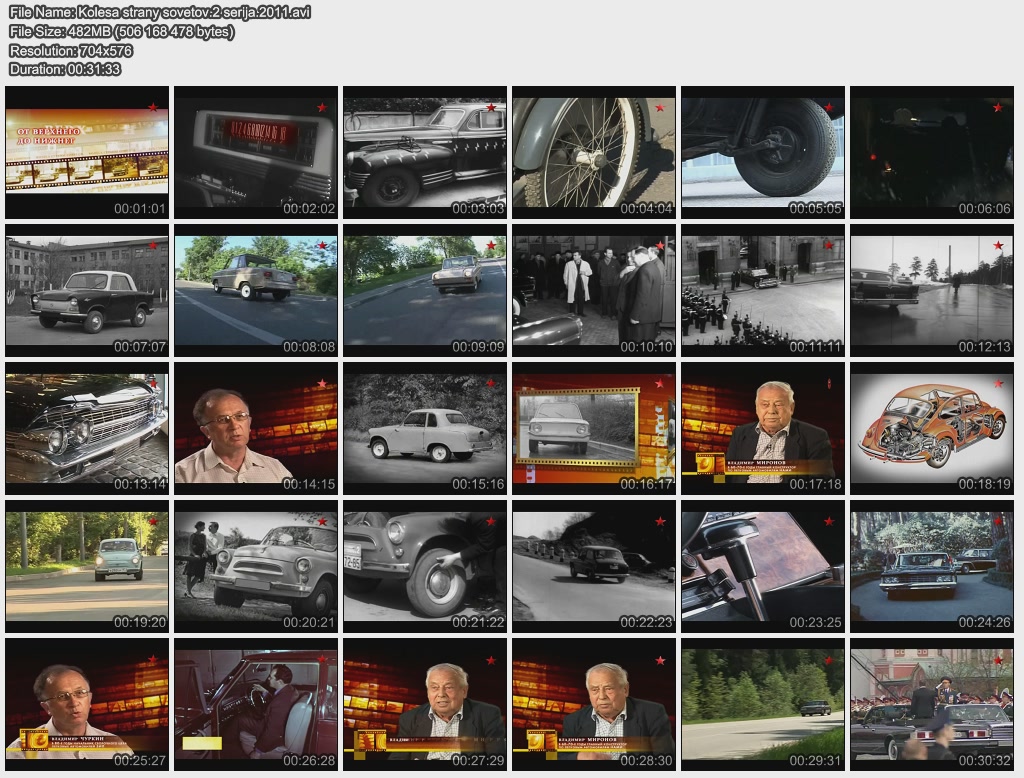Click the 00:10:10 timestamp label

point(647,347)
